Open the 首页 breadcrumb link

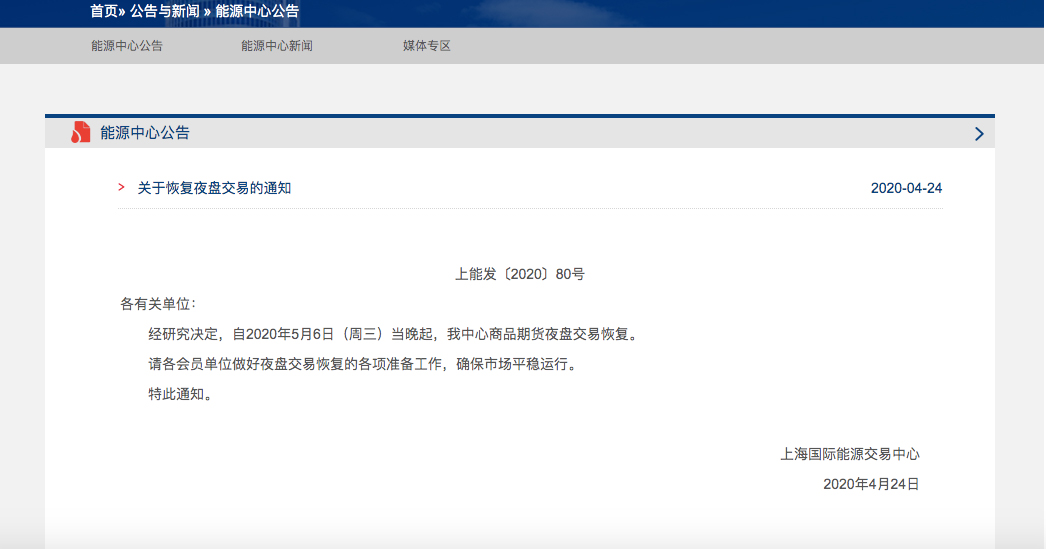(103, 11)
